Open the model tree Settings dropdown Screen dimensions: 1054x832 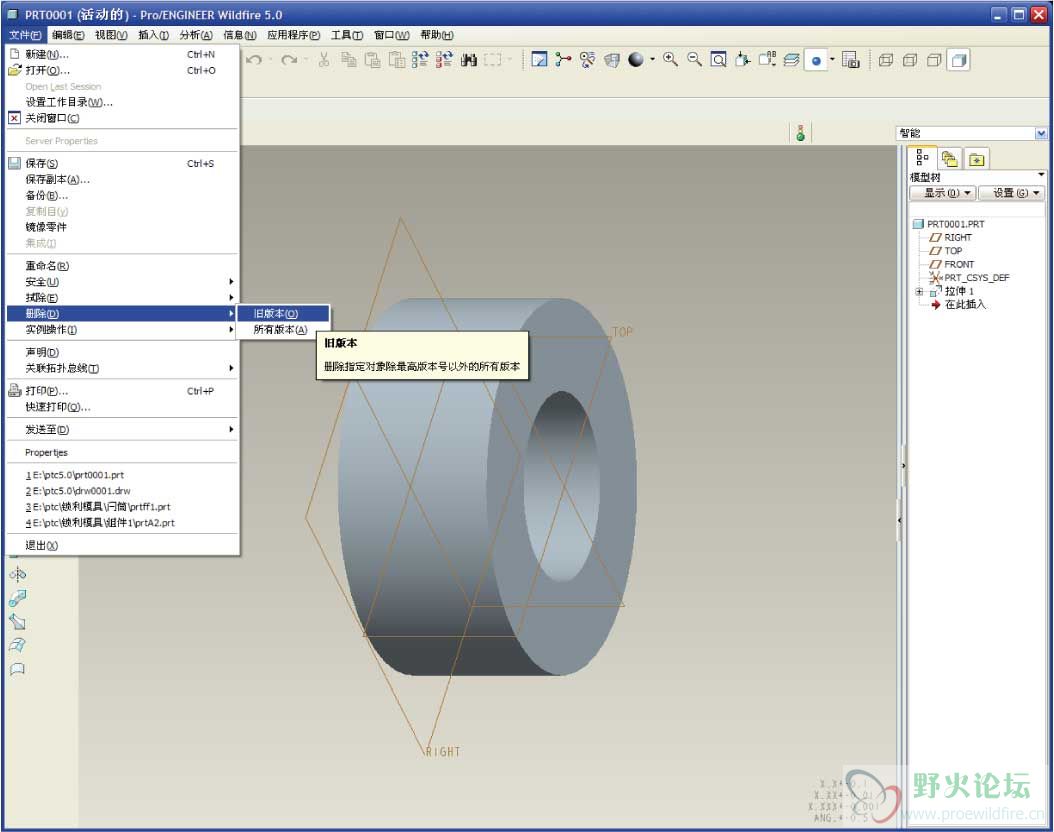pyautogui.click(x=1012, y=193)
